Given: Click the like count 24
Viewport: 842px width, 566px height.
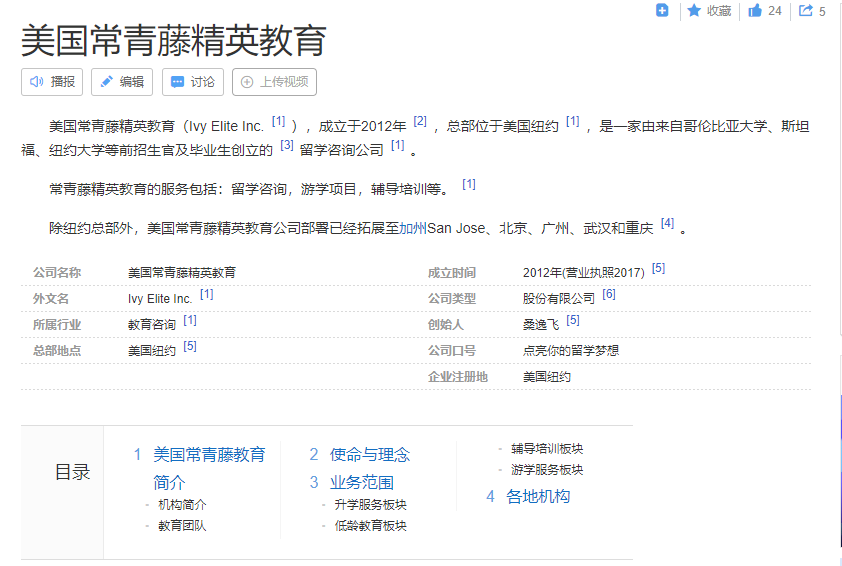Looking at the screenshot, I should 775,11.
